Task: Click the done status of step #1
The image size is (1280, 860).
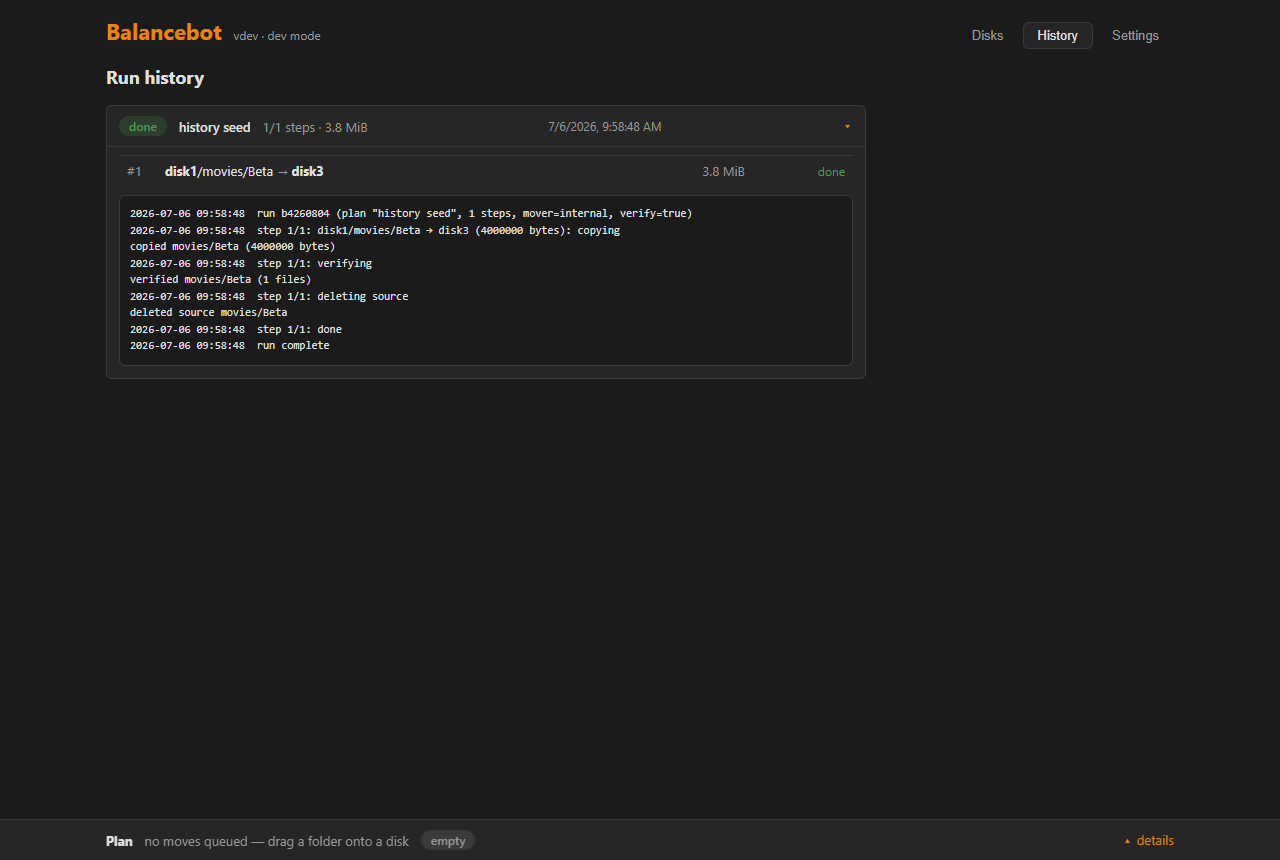Action: (x=831, y=172)
